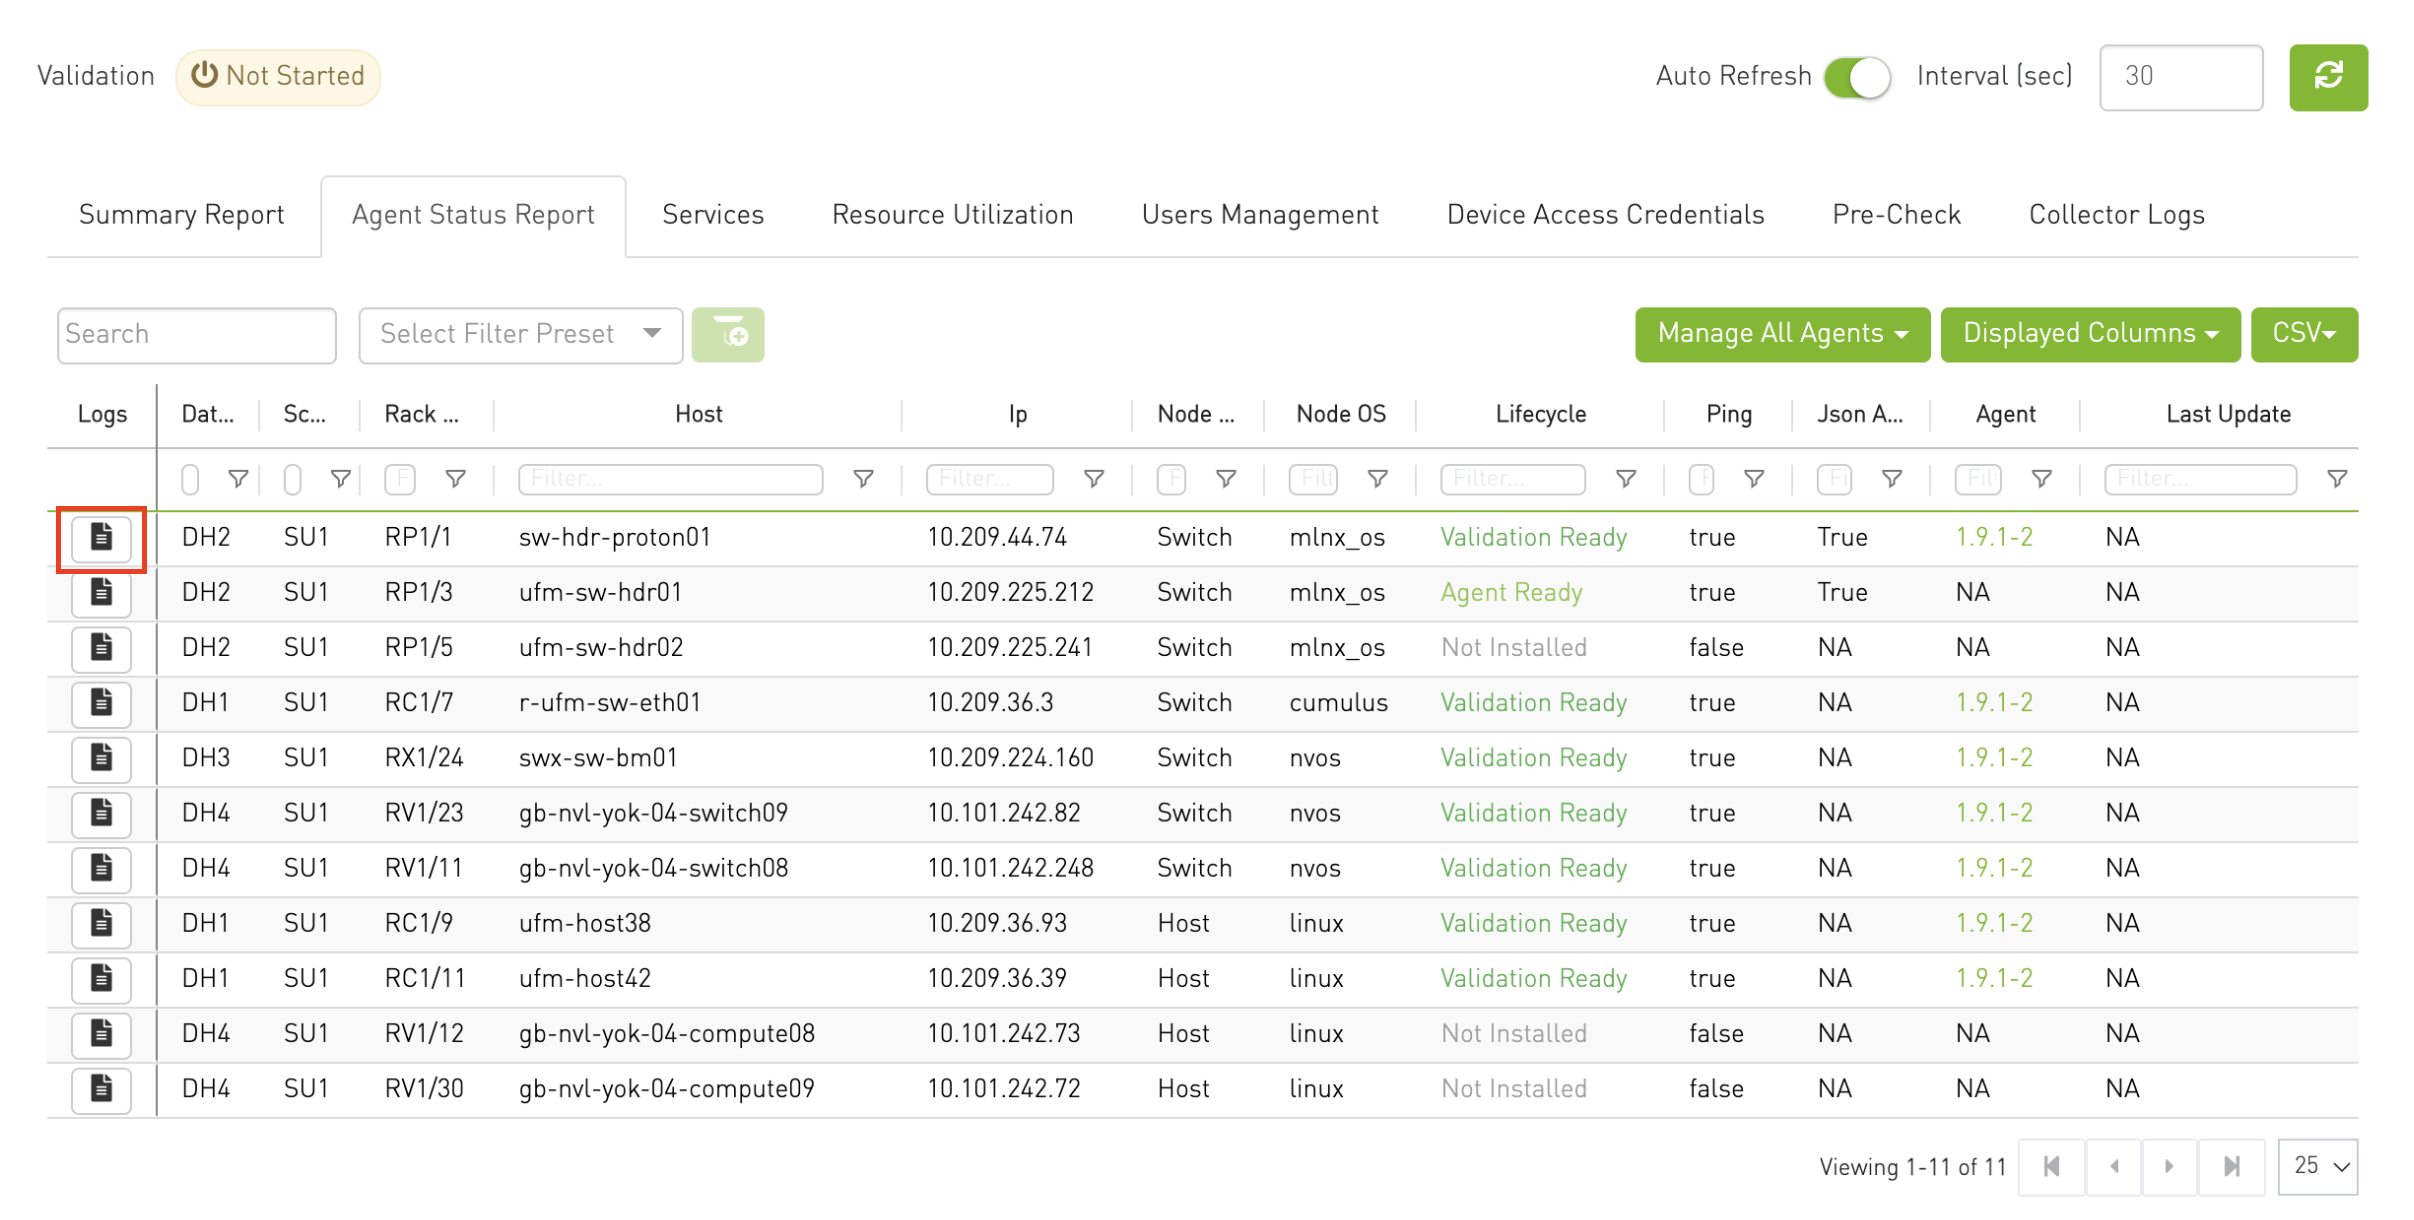
Task: Open the Lifecycle column filter funnel
Action: (1626, 479)
